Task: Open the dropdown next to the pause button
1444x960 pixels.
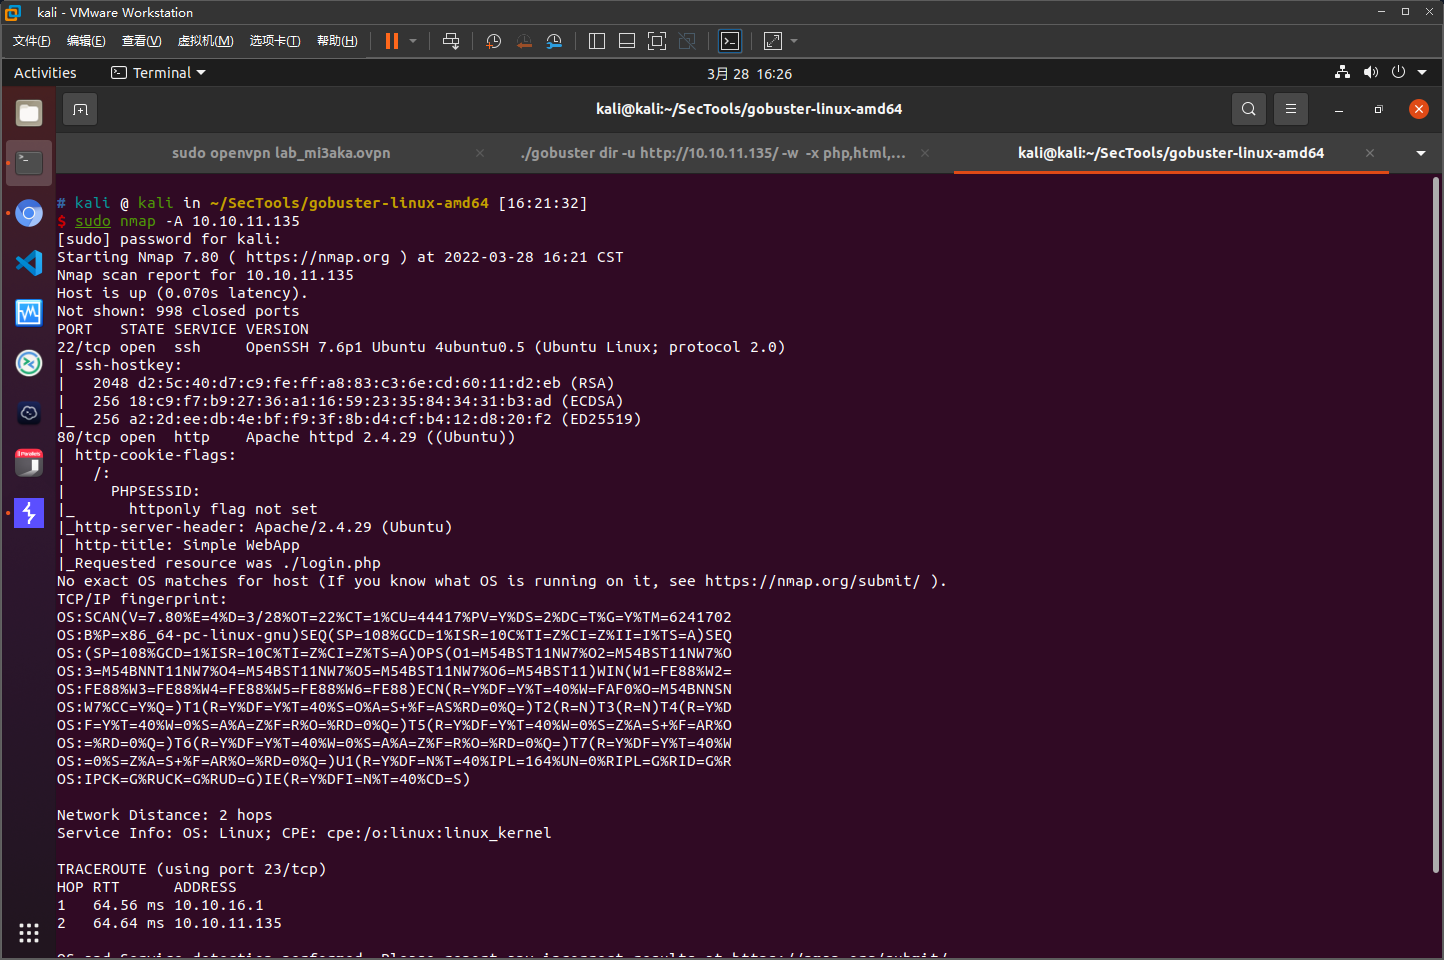Action: click(413, 41)
